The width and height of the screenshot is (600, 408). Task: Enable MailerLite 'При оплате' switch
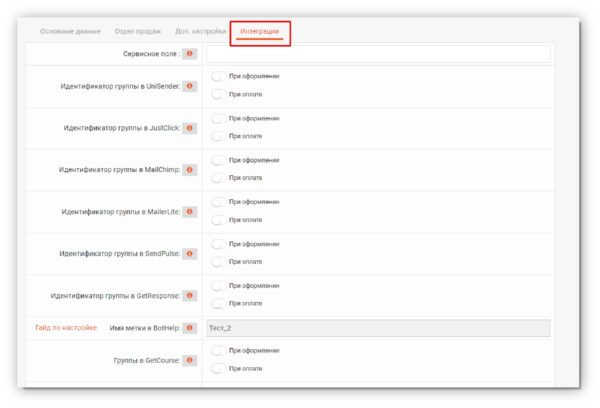(x=218, y=220)
